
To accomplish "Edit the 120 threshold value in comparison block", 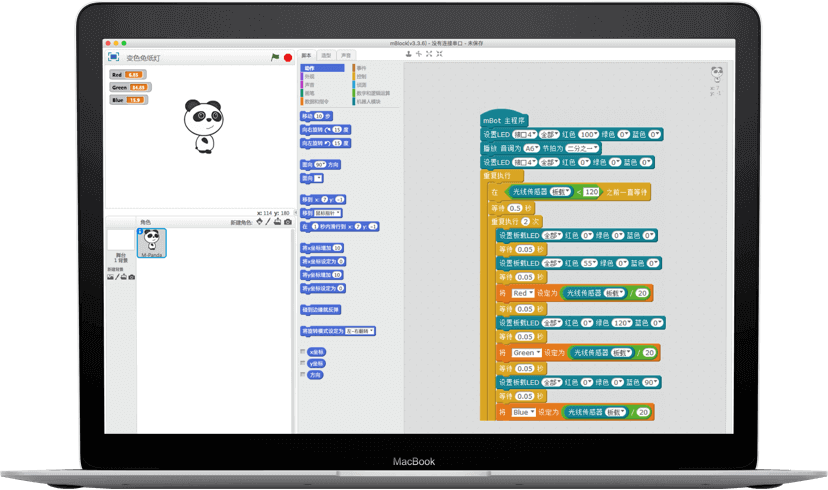I will pyautogui.click(x=591, y=192).
